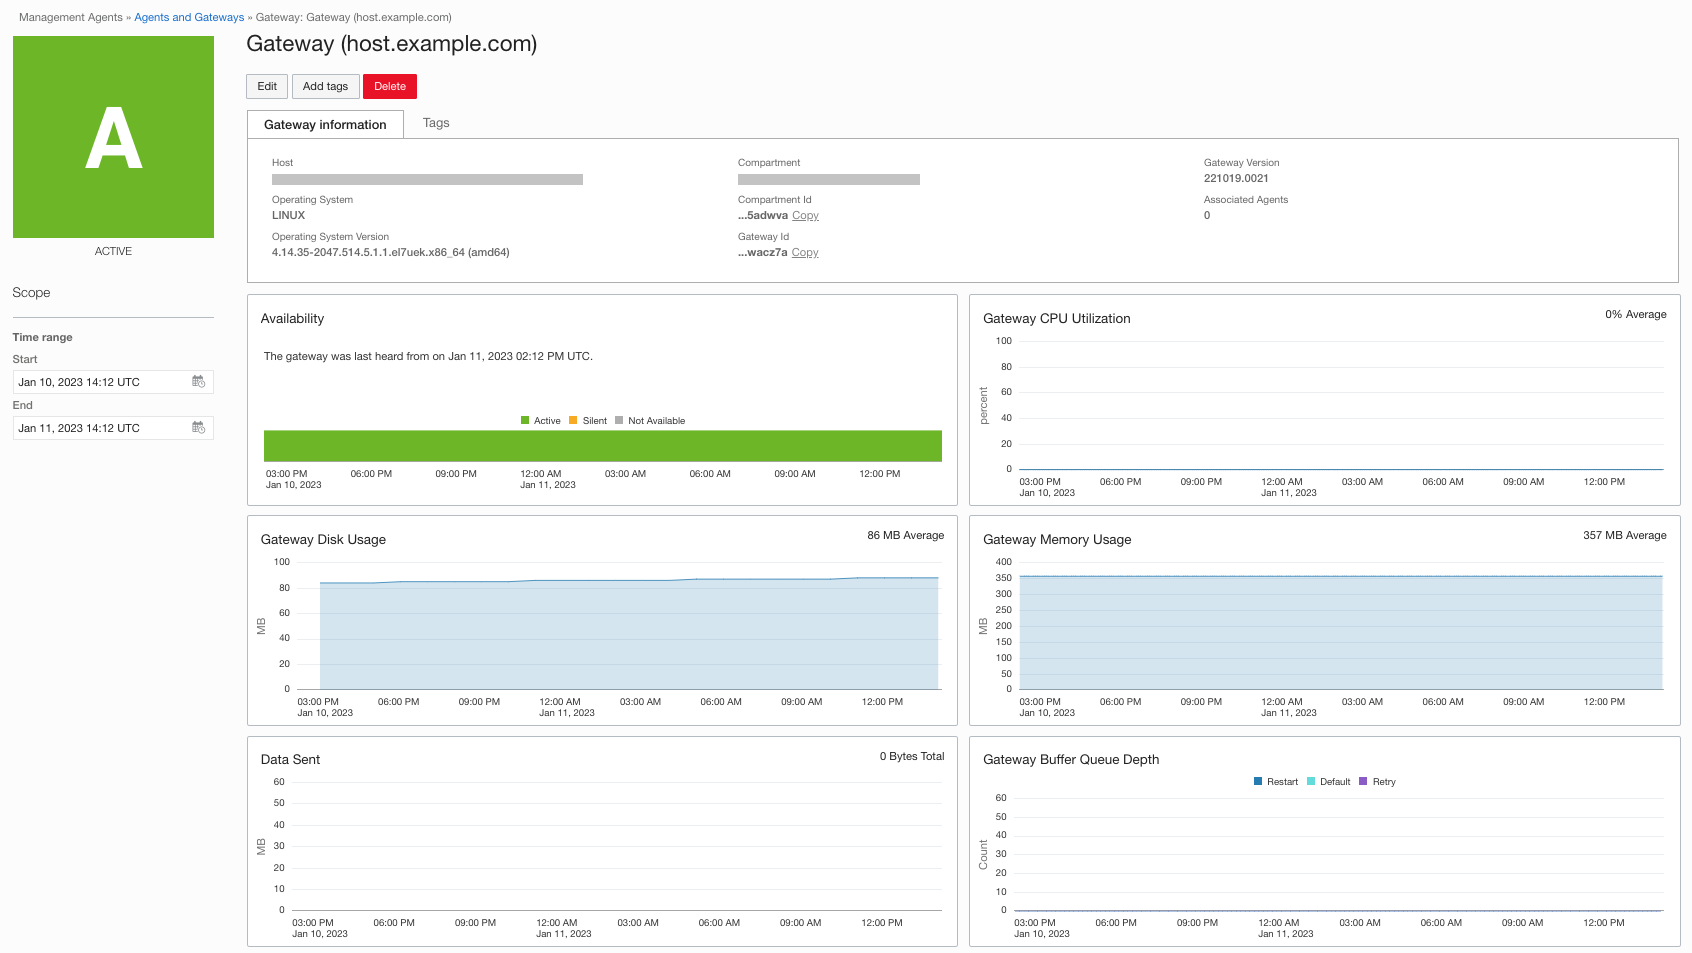Click the green ACTIVE gateway status icon

113,137
